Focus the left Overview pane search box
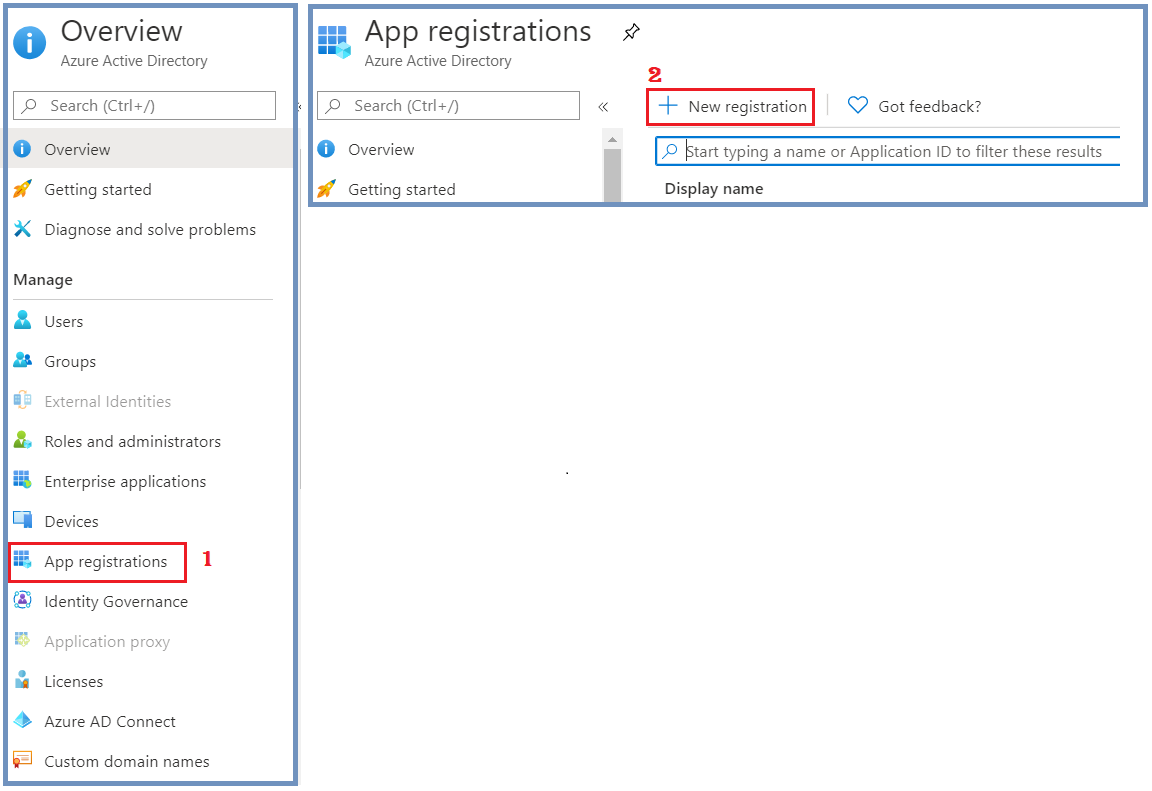1152x791 pixels. [145, 105]
